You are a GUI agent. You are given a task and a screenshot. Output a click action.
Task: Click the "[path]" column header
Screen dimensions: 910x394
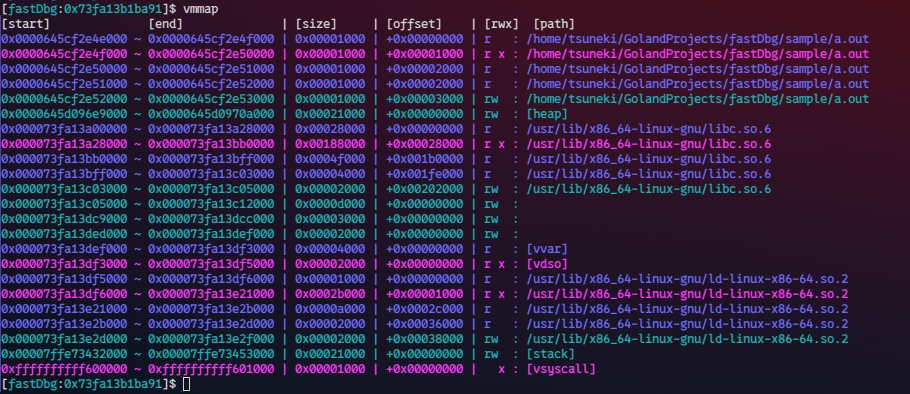click(x=554, y=24)
